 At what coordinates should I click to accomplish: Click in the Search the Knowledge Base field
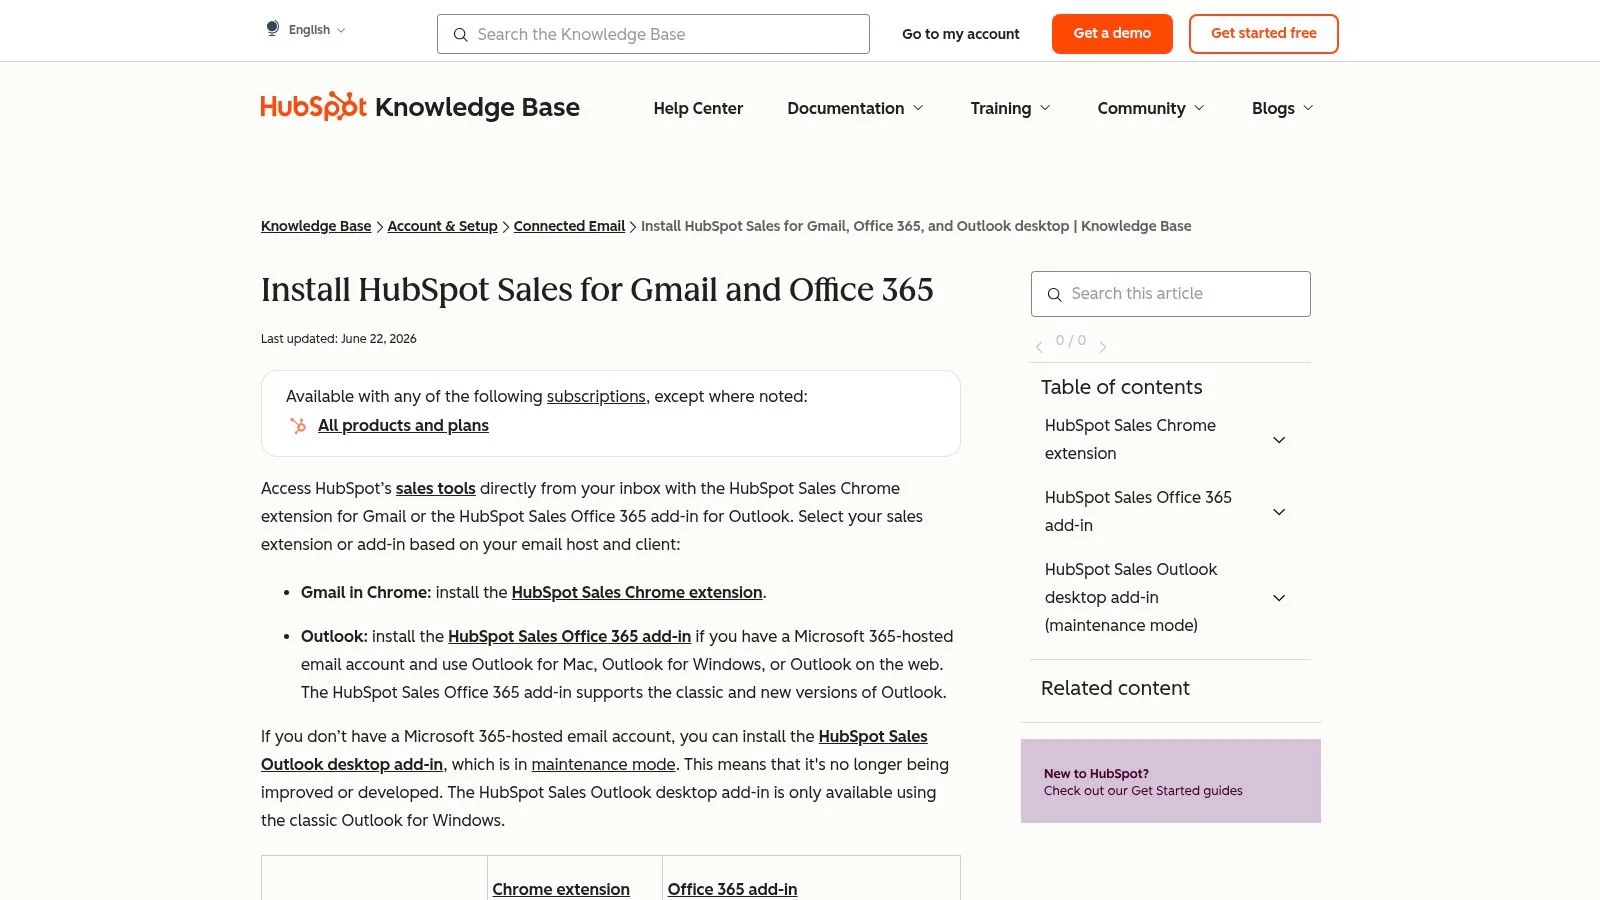click(x=653, y=34)
